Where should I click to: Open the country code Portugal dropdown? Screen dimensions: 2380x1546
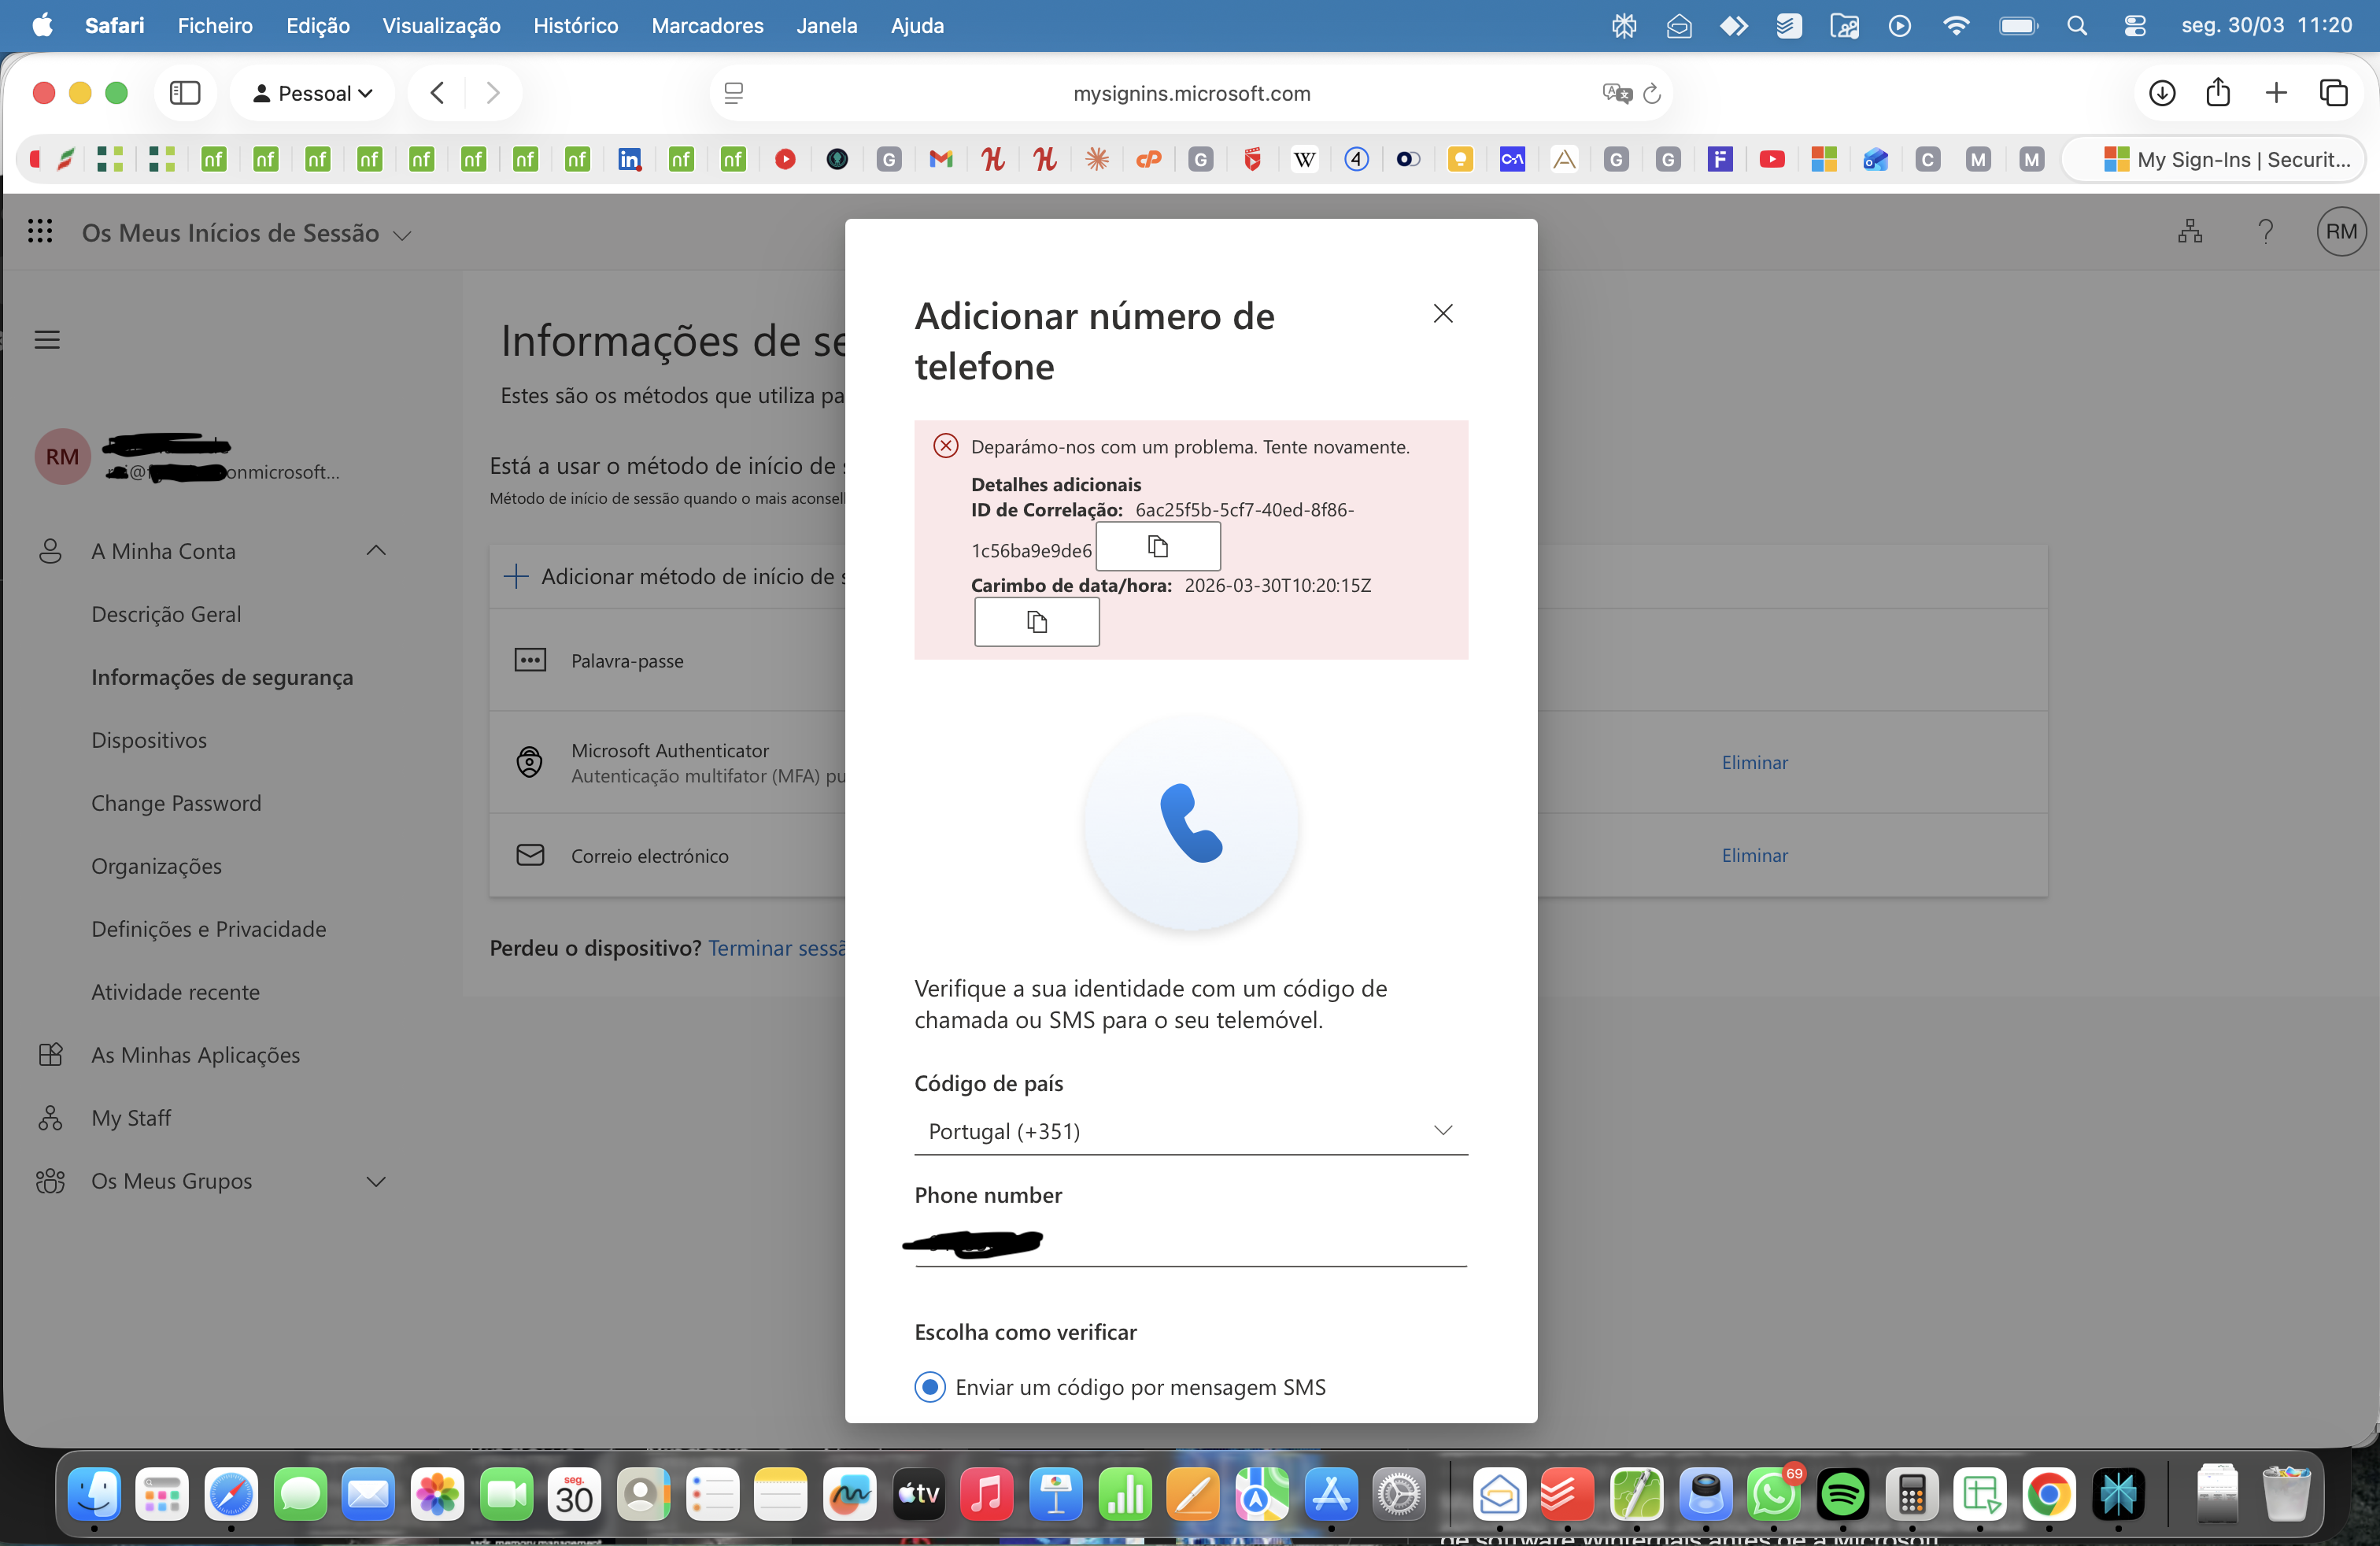tap(1190, 1131)
